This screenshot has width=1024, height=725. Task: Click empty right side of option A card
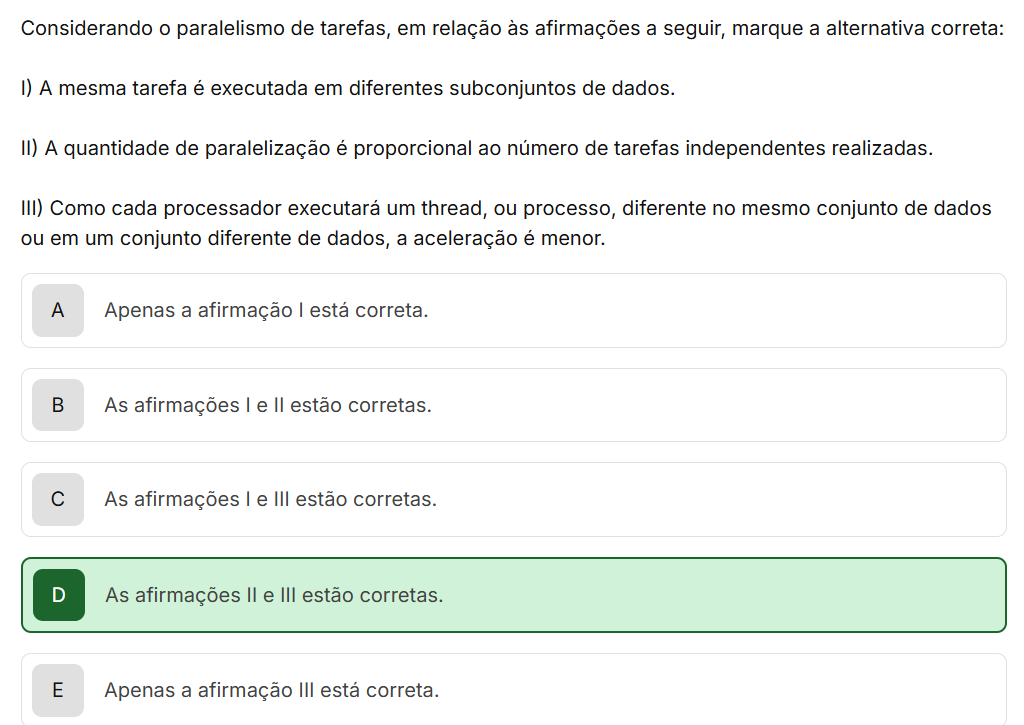pyautogui.click(x=800, y=310)
